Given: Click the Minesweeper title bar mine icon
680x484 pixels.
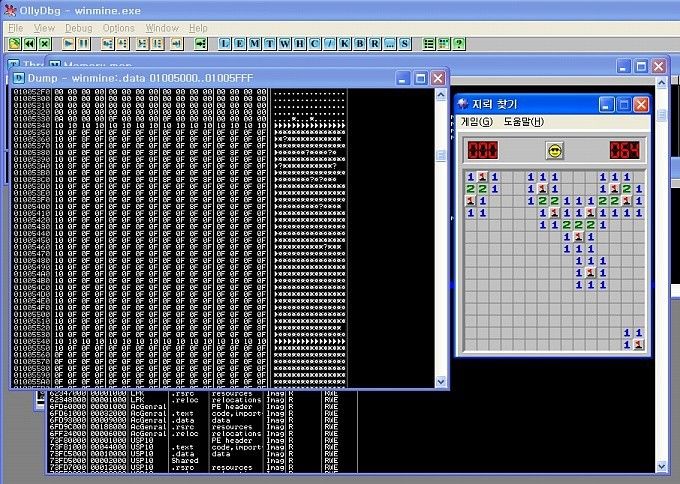Looking at the screenshot, I should coord(463,104).
